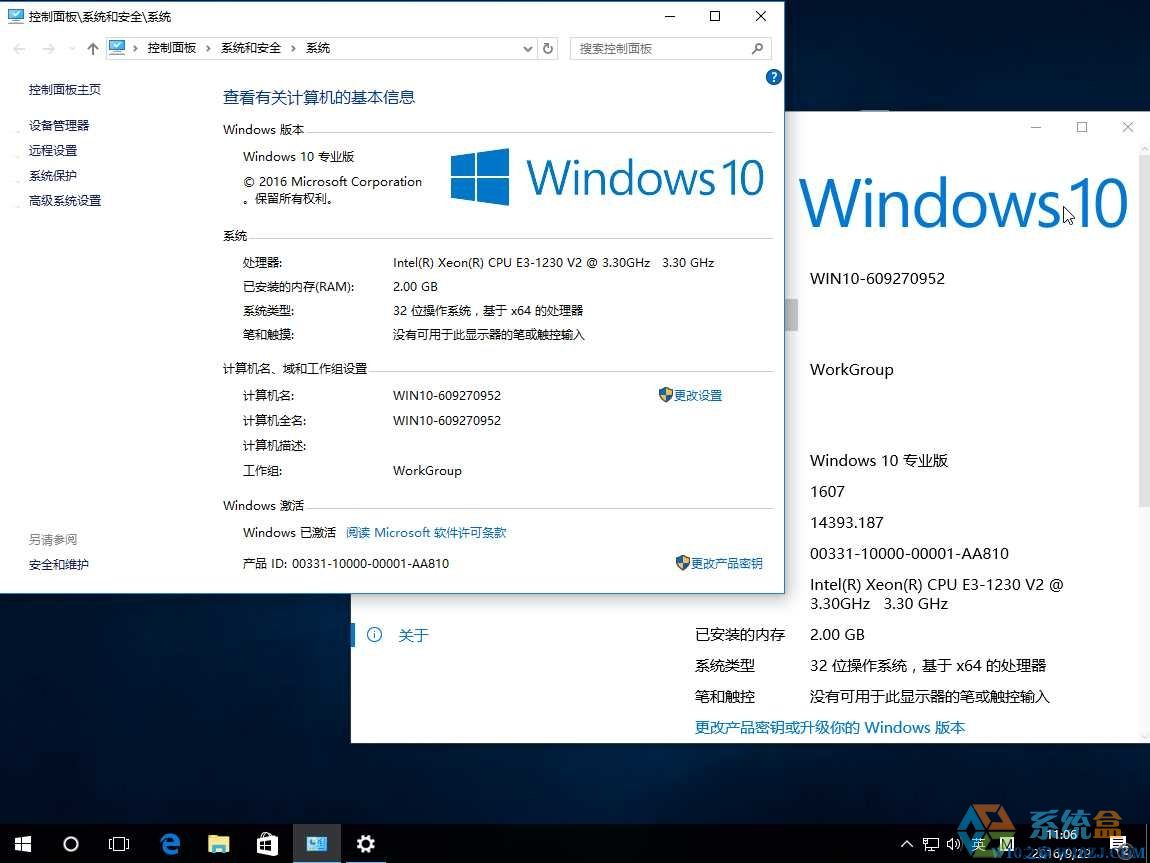Expand hidden icons in the system tray
This screenshot has height=863, width=1150.
pos(906,844)
